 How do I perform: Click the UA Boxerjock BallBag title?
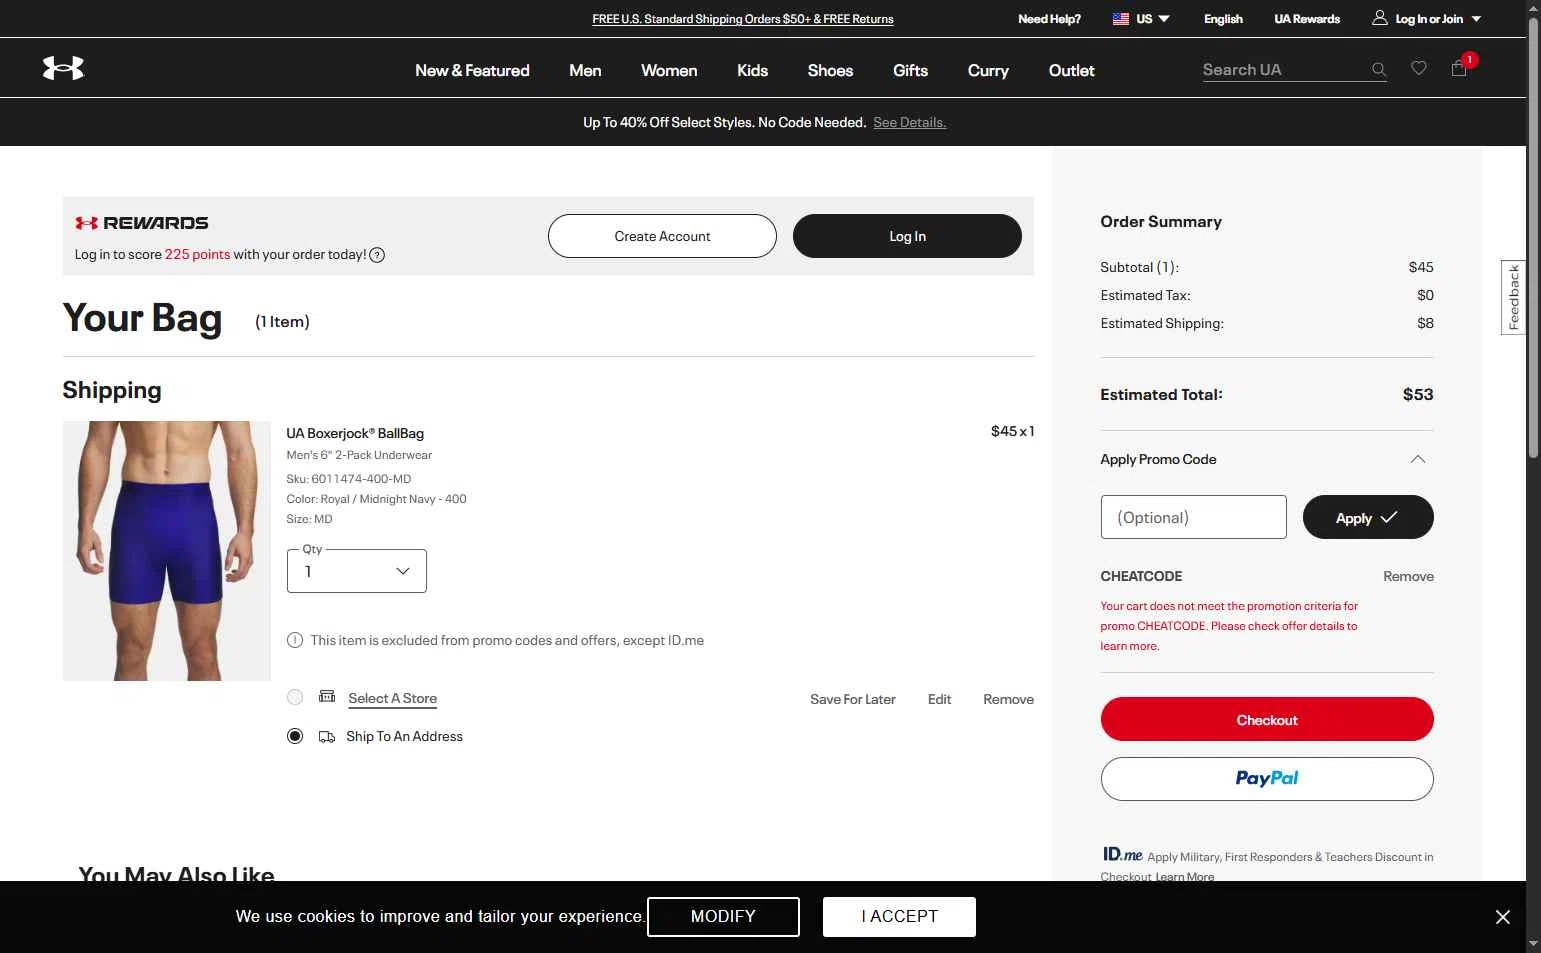point(355,433)
